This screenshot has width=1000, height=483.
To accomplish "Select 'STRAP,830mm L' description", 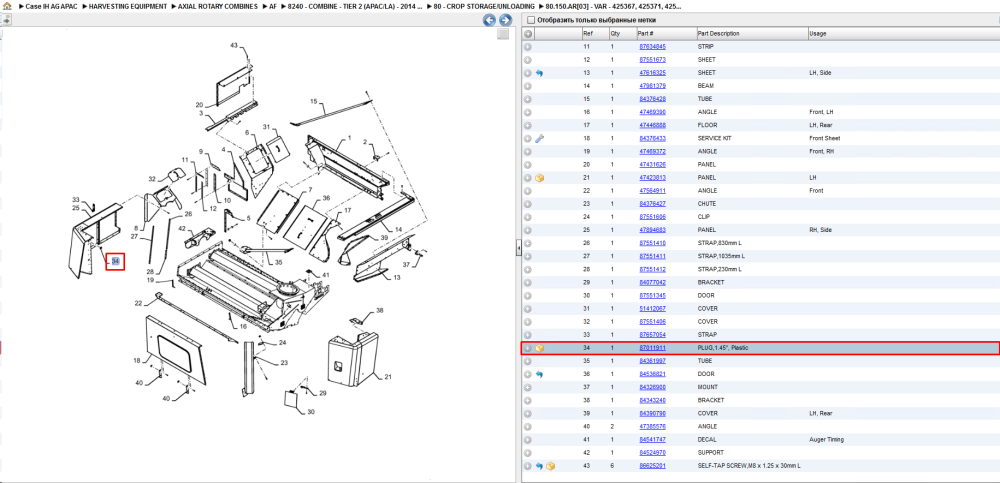I will point(721,243).
